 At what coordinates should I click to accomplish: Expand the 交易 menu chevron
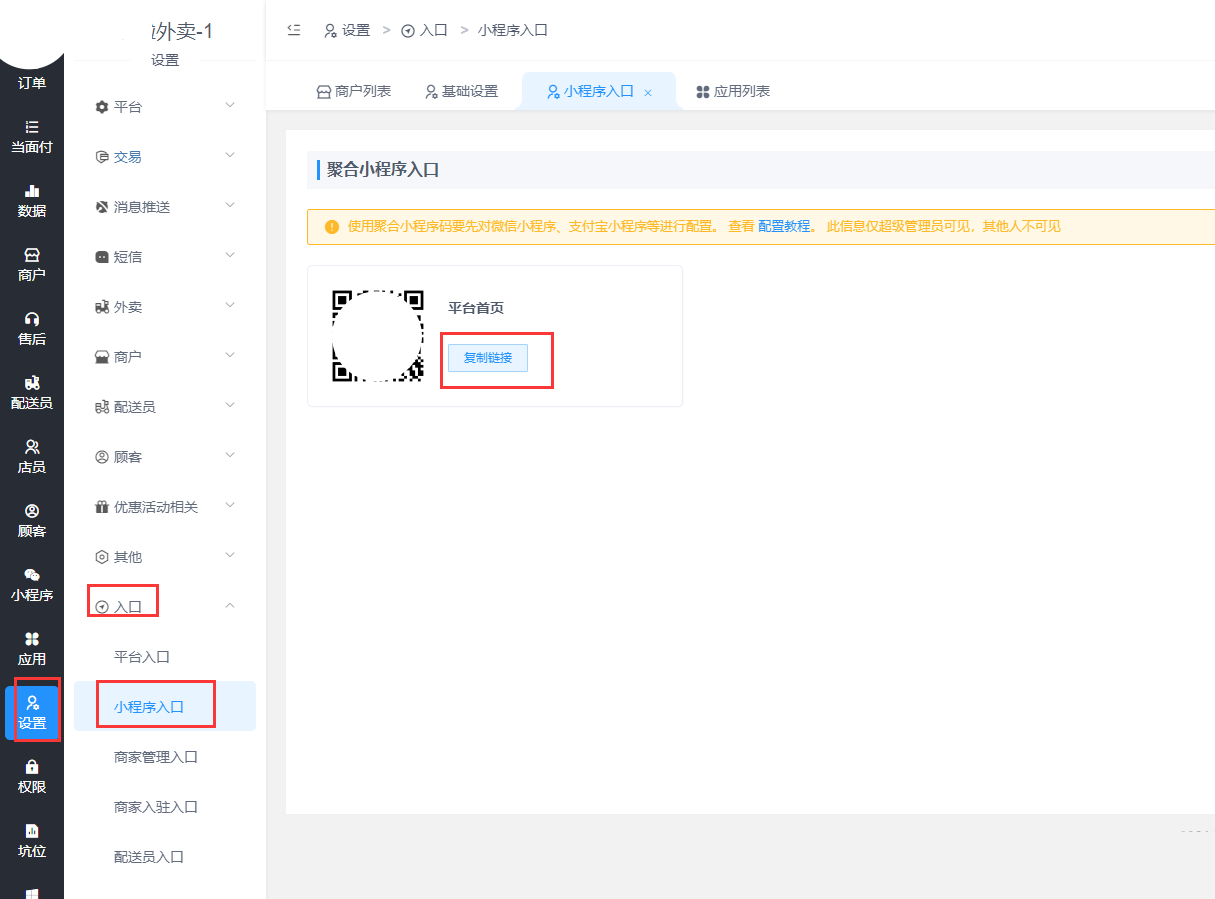point(230,155)
